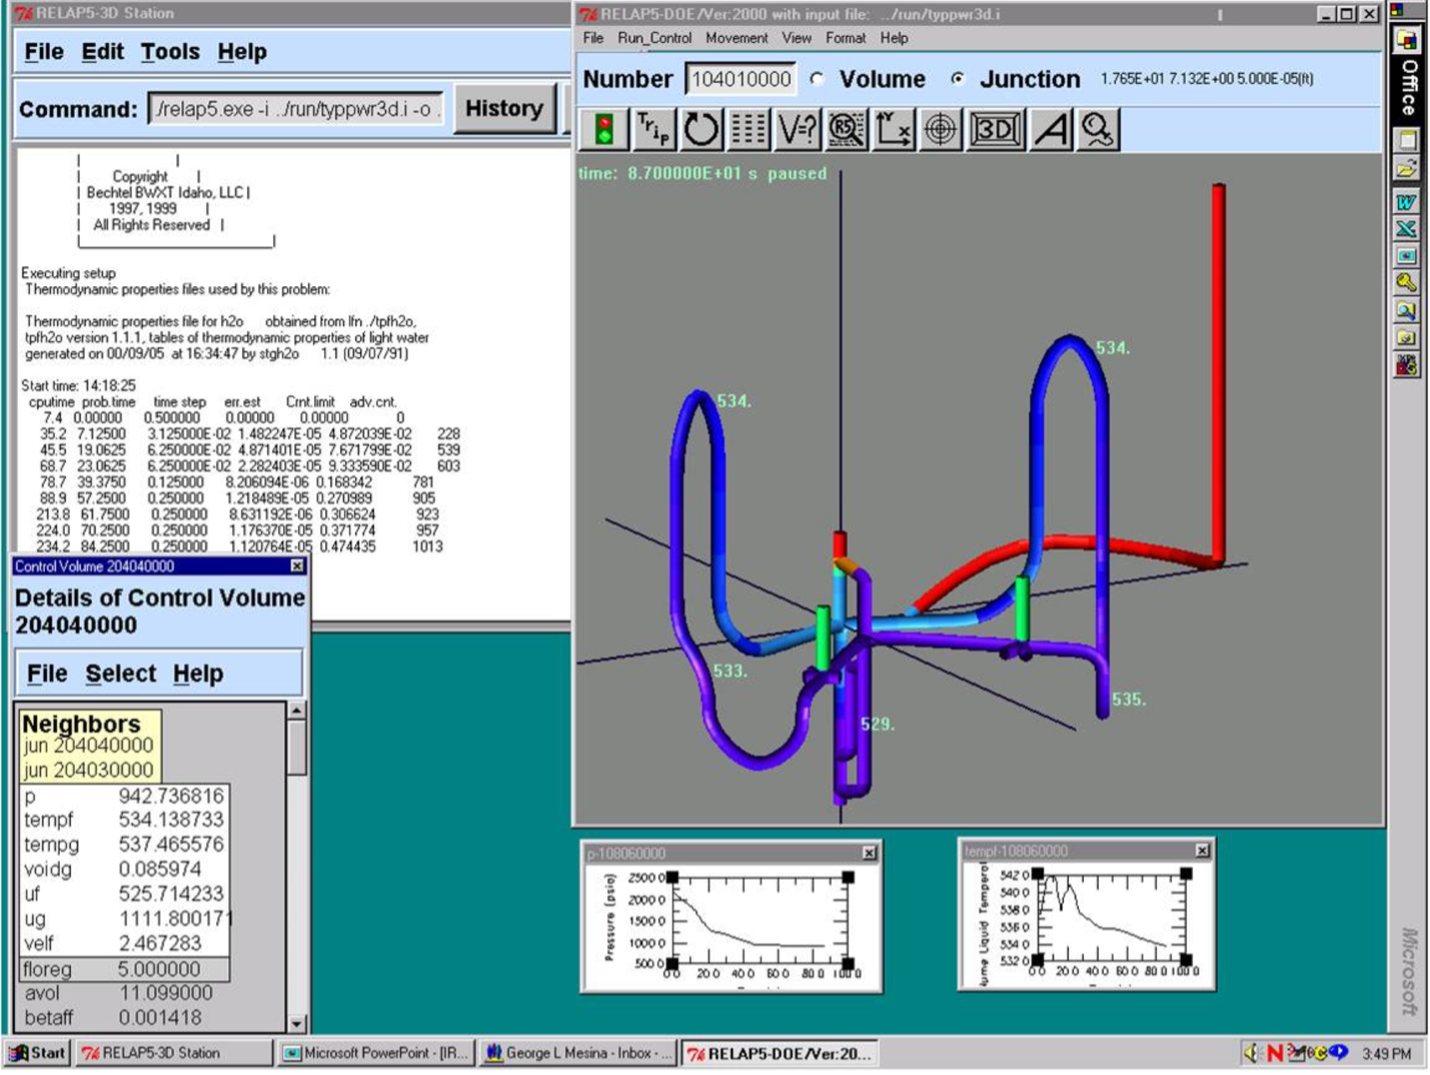
Task: Open the Movement menu
Action: (x=737, y=38)
